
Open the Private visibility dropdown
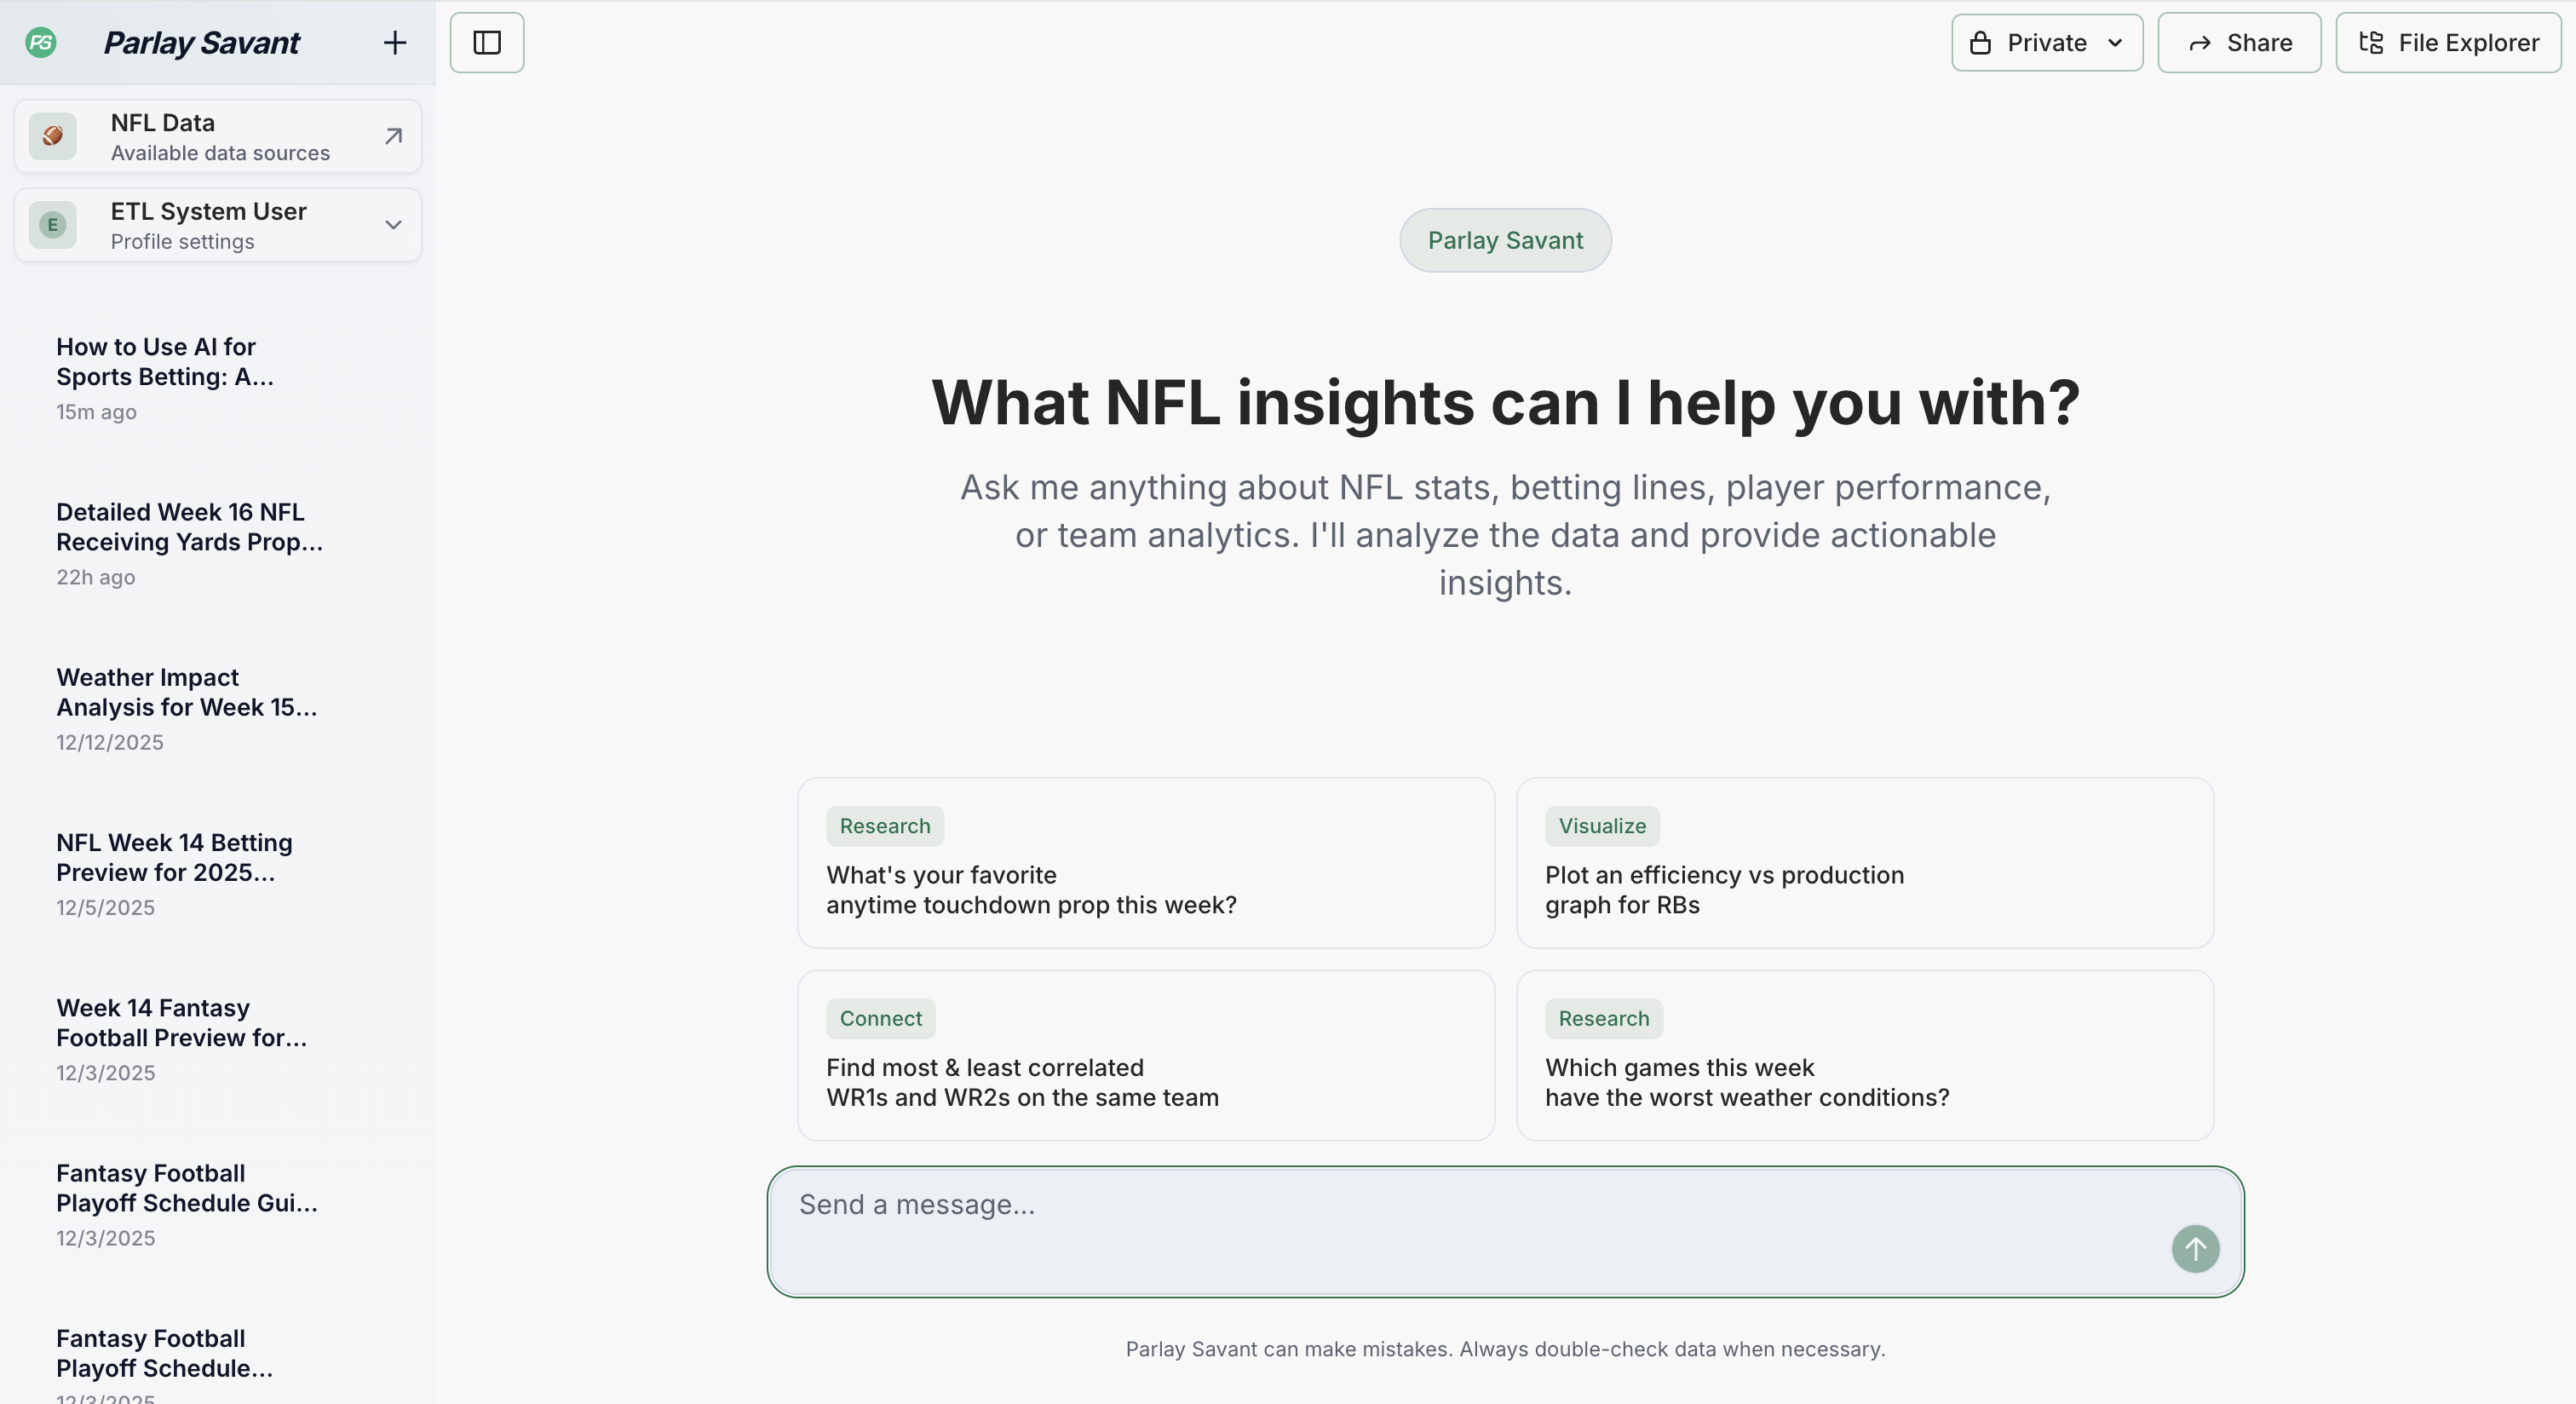2046,43
